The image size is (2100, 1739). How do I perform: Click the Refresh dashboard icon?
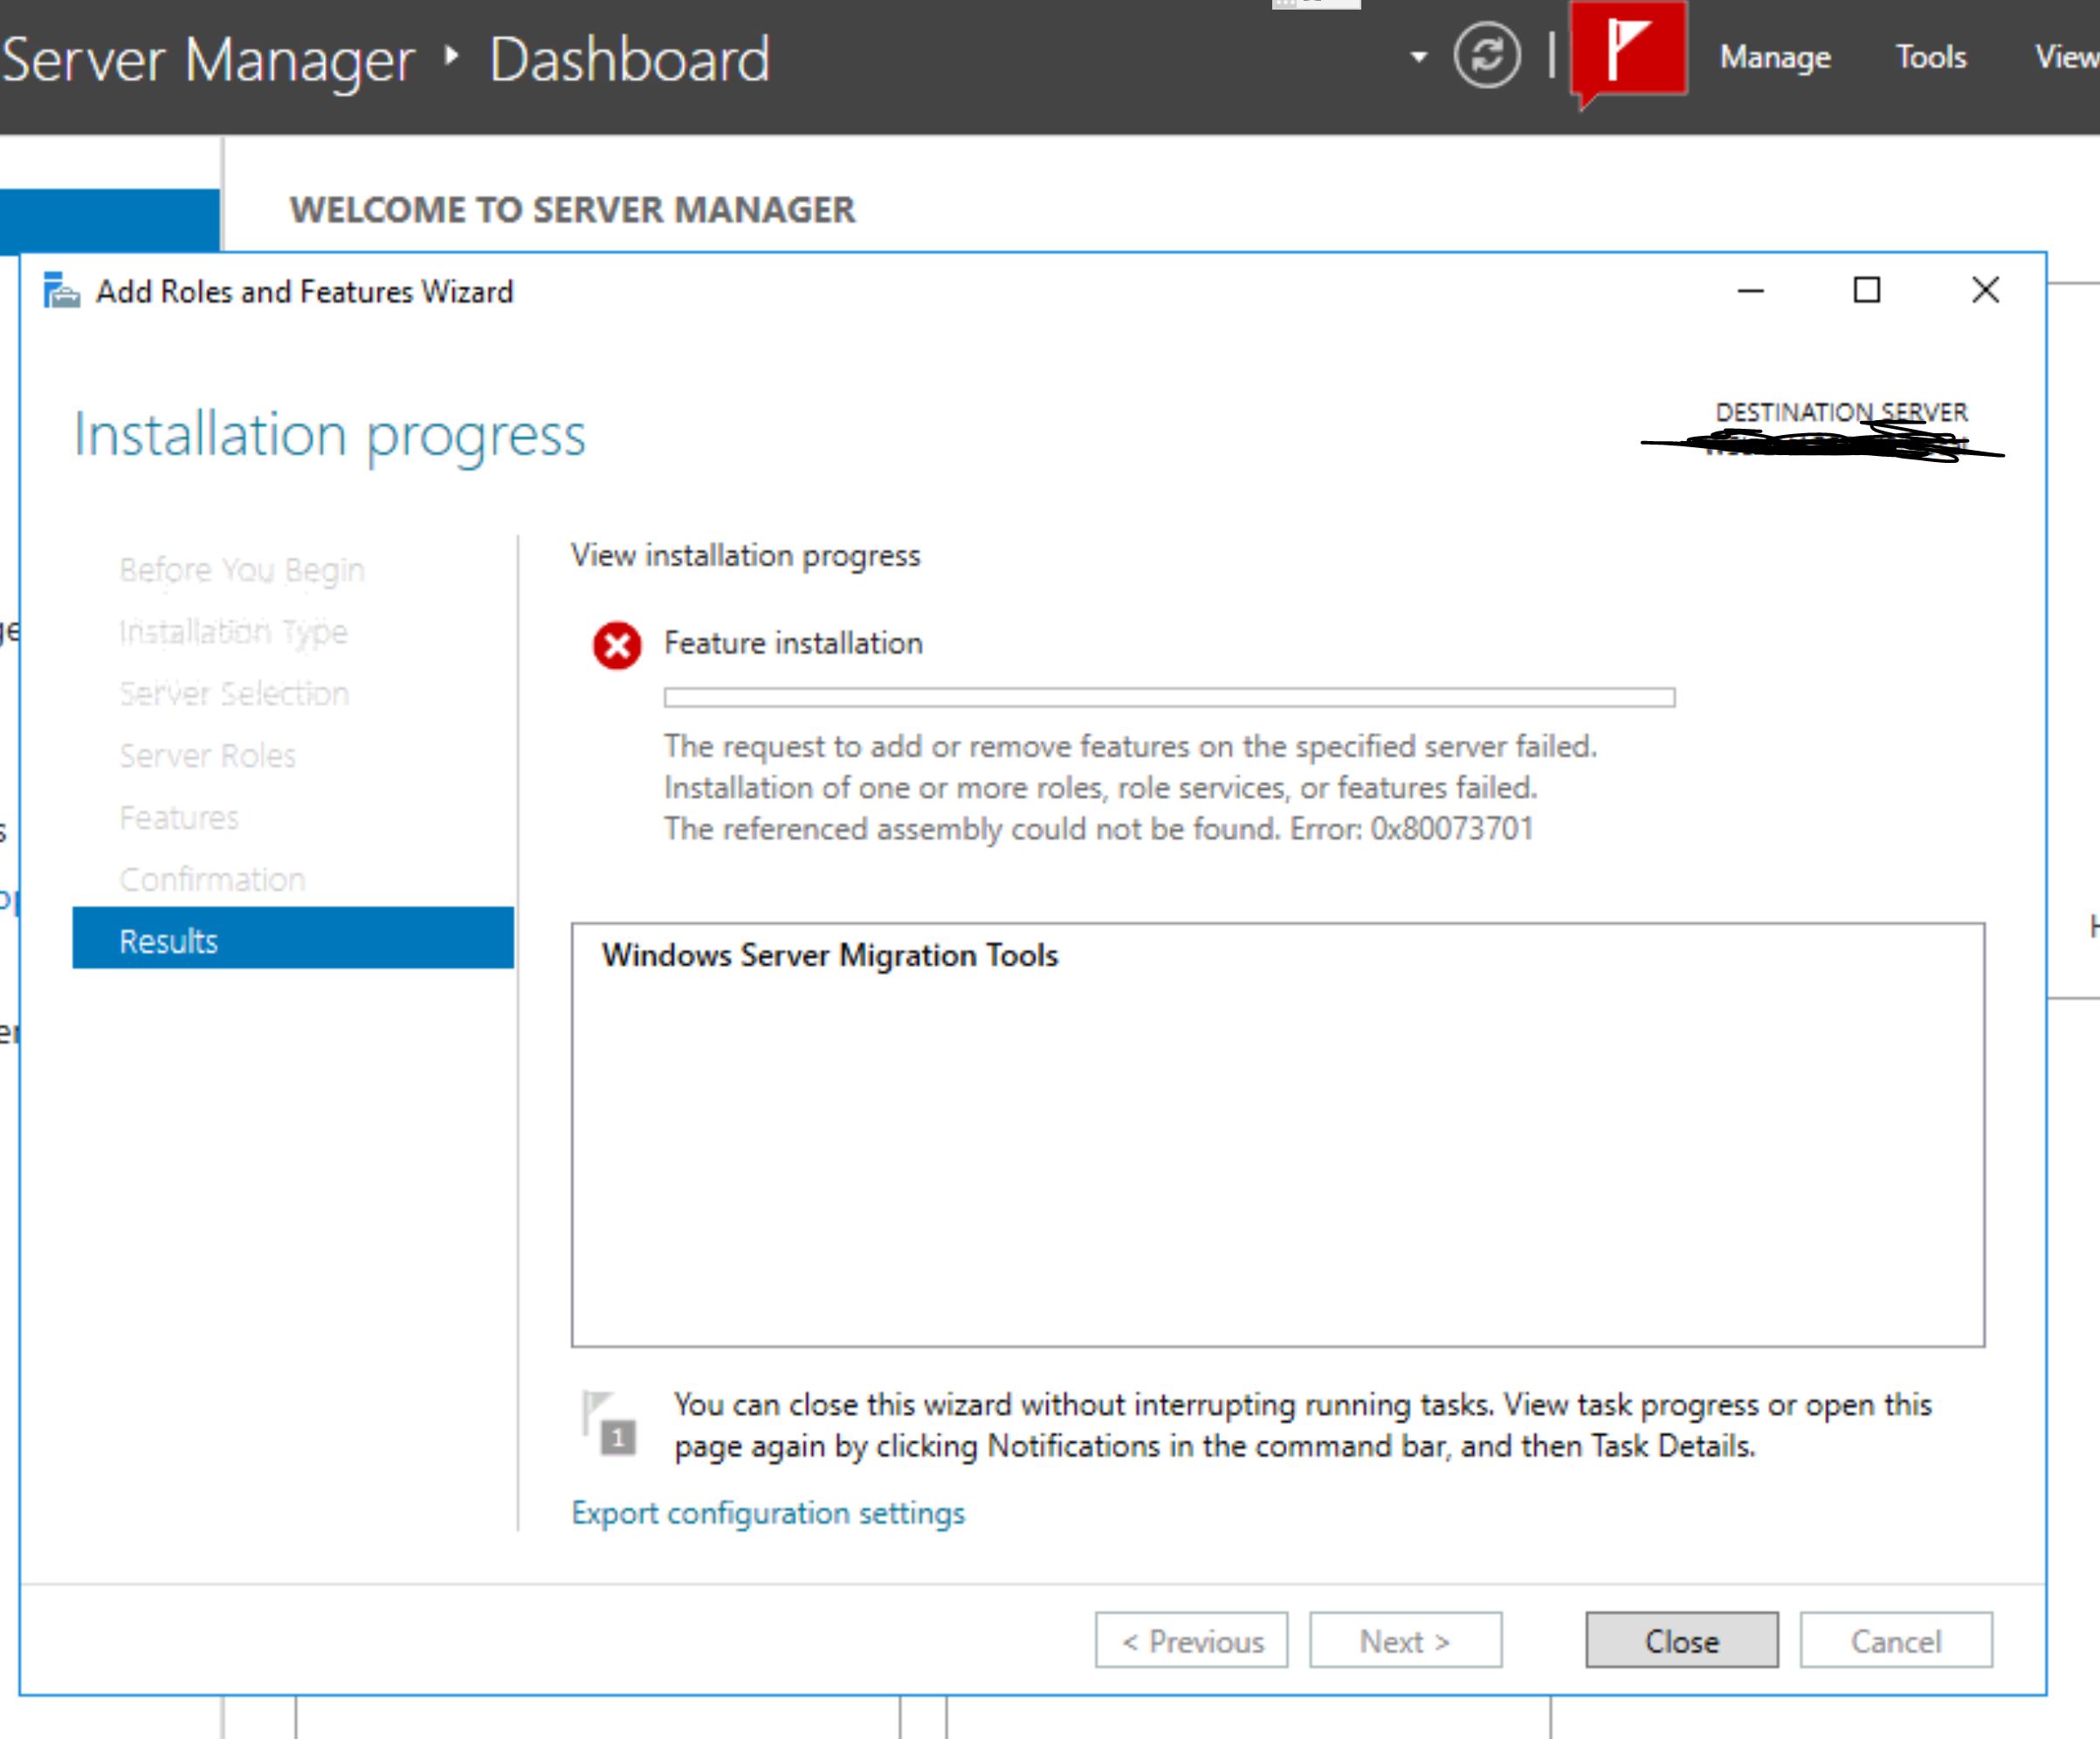(1487, 55)
